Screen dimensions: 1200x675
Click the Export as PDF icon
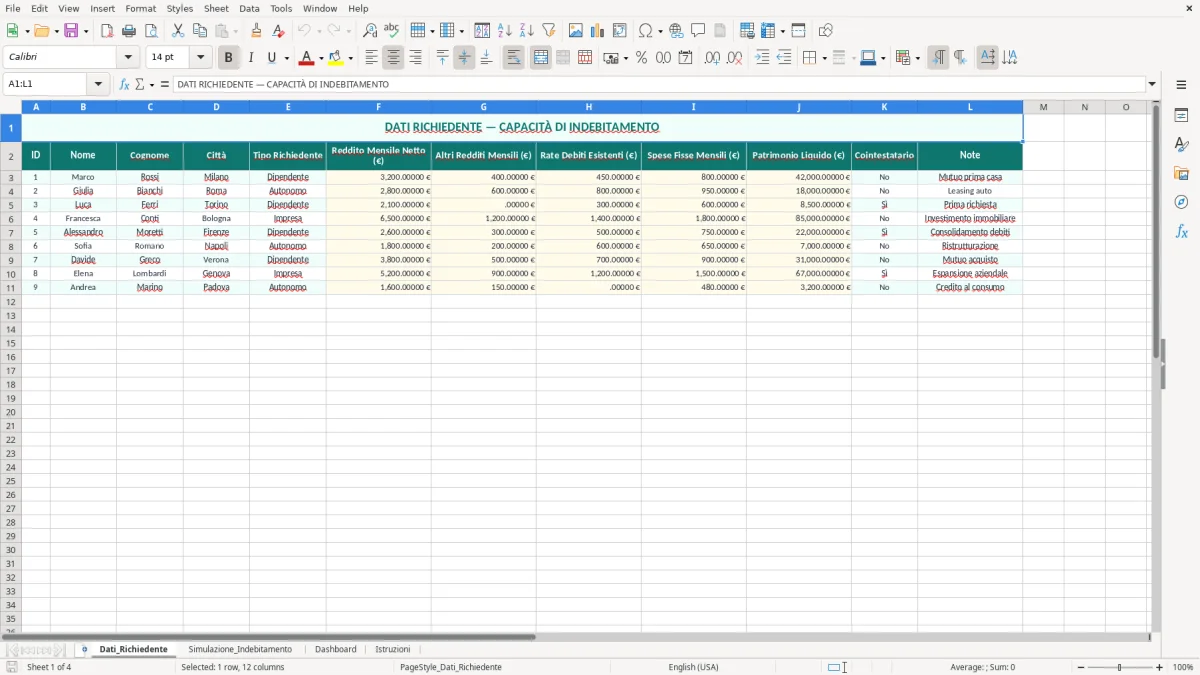pyautogui.click(x=107, y=31)
